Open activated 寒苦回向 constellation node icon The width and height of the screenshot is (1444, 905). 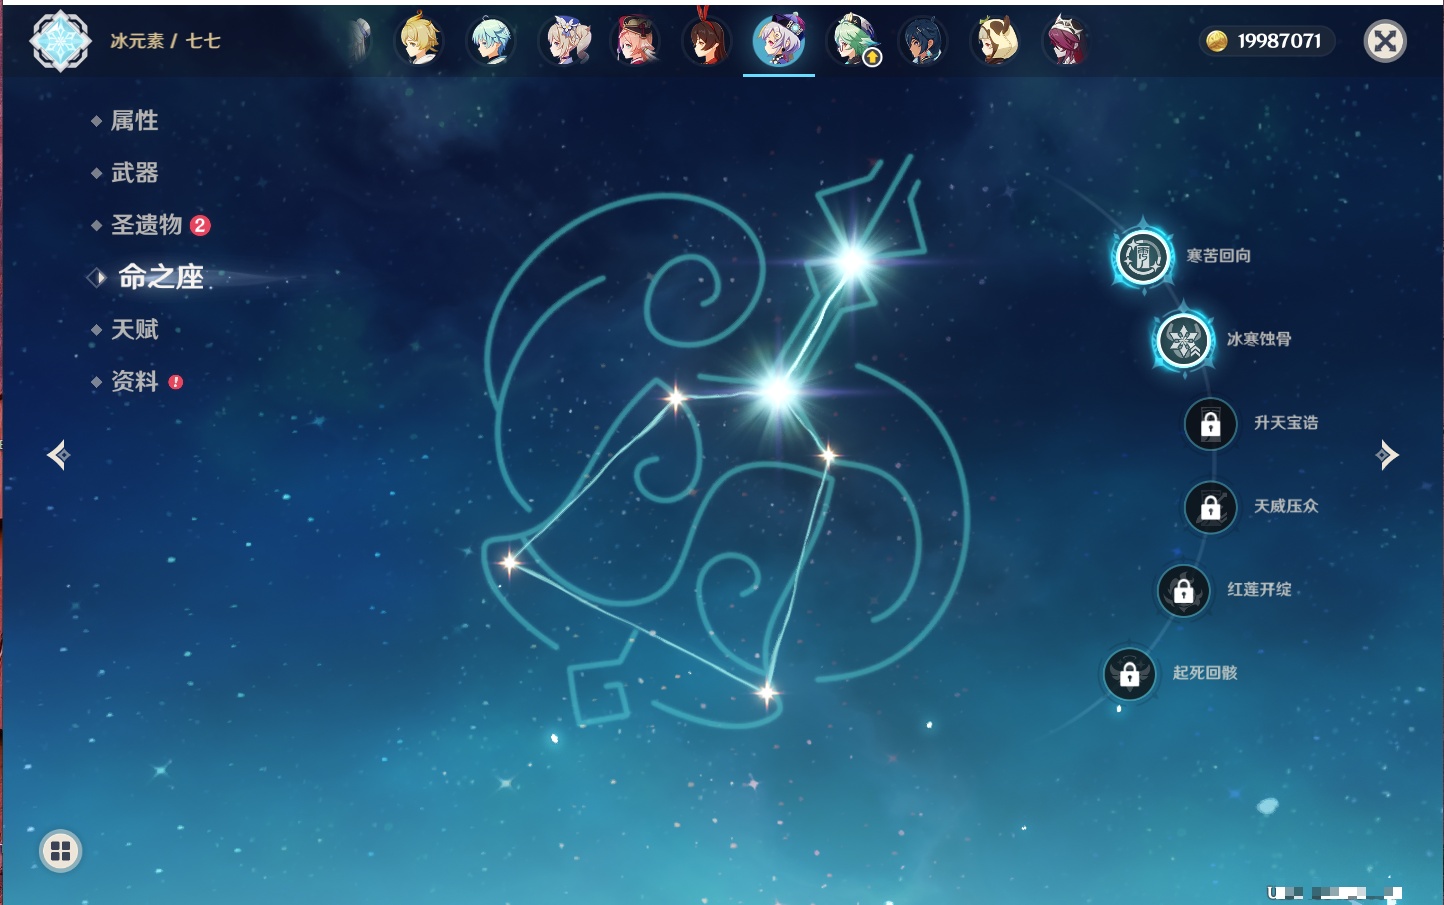coord(1143,257)
